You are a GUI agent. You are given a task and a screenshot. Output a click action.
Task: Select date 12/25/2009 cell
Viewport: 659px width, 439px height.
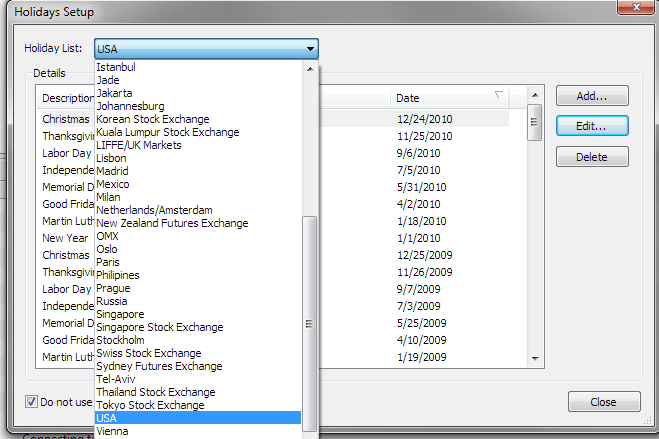coord(425,255)
